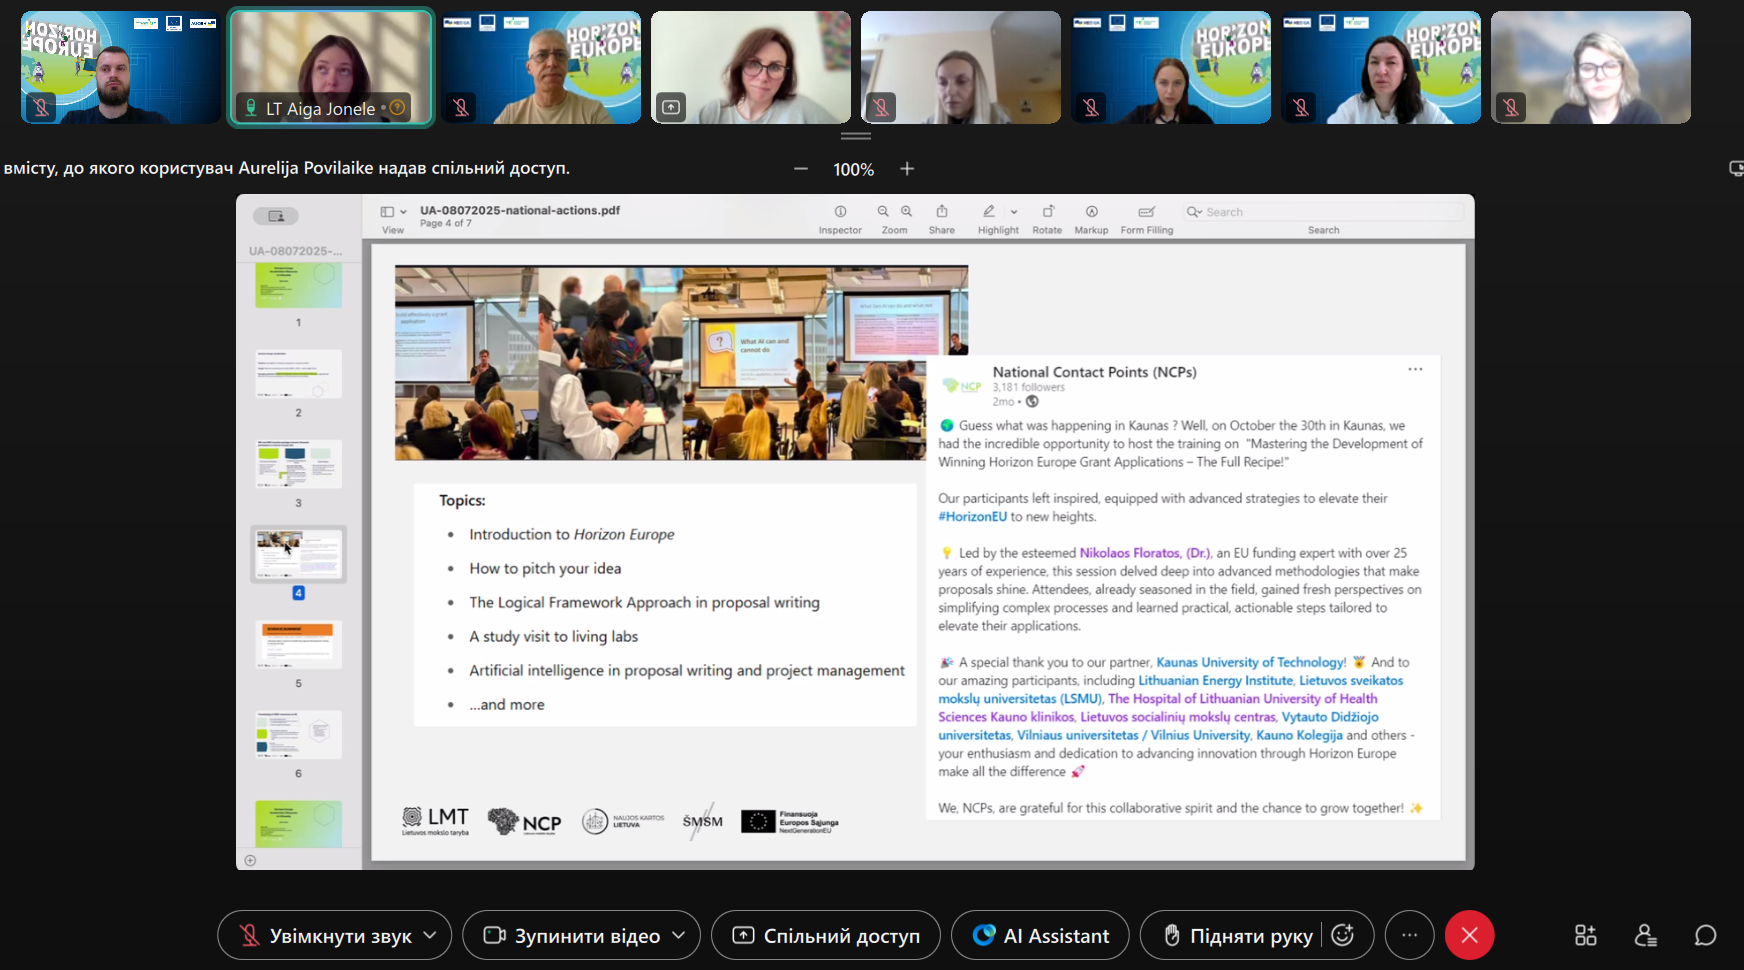Expand video options arrow next to Зупинити відео

click(679, 935)
